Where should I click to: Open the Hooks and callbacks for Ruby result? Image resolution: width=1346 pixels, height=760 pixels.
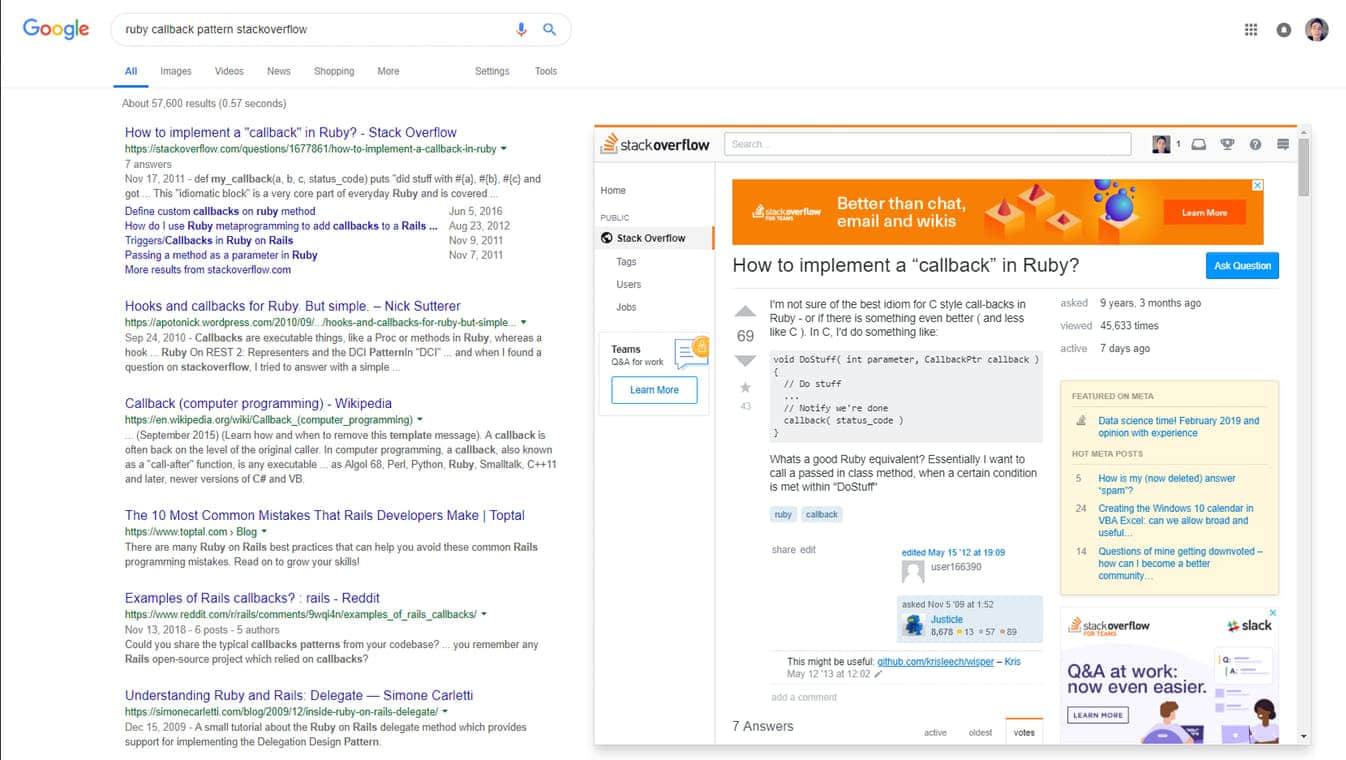292,306
